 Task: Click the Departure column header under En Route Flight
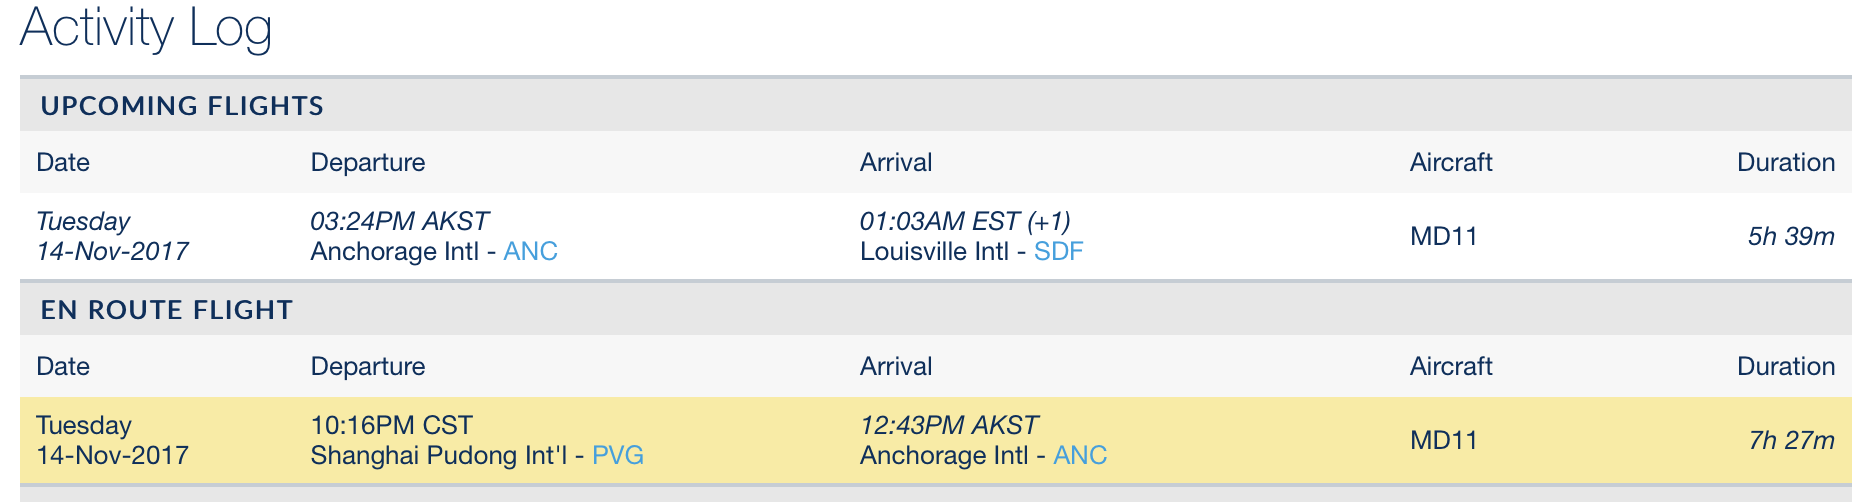[367, 366]
